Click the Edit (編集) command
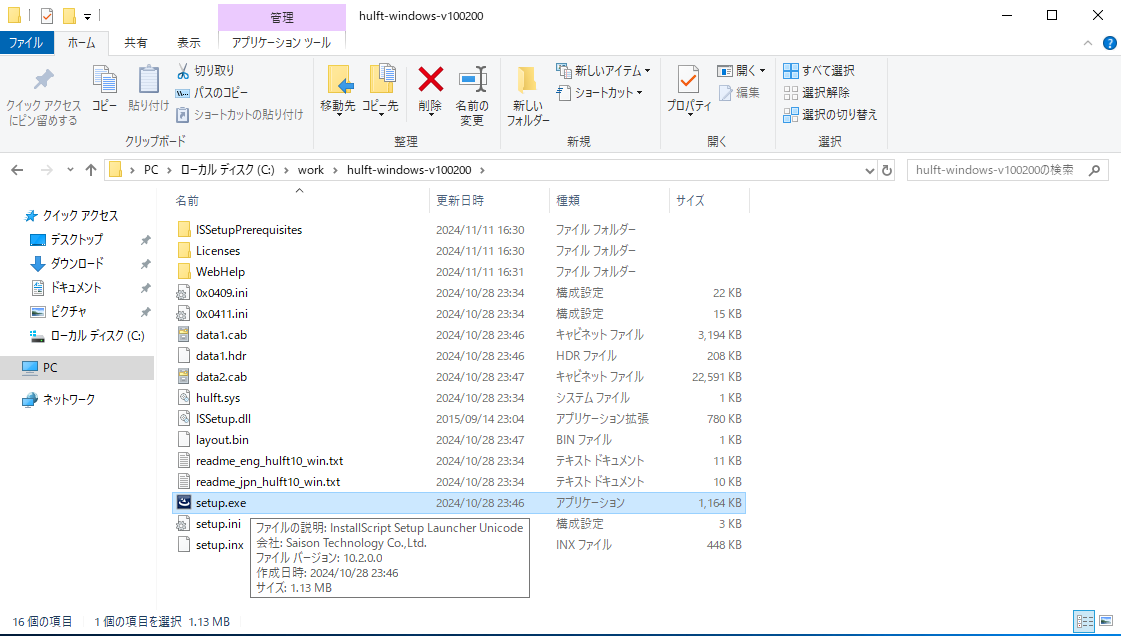 point(739,93)
